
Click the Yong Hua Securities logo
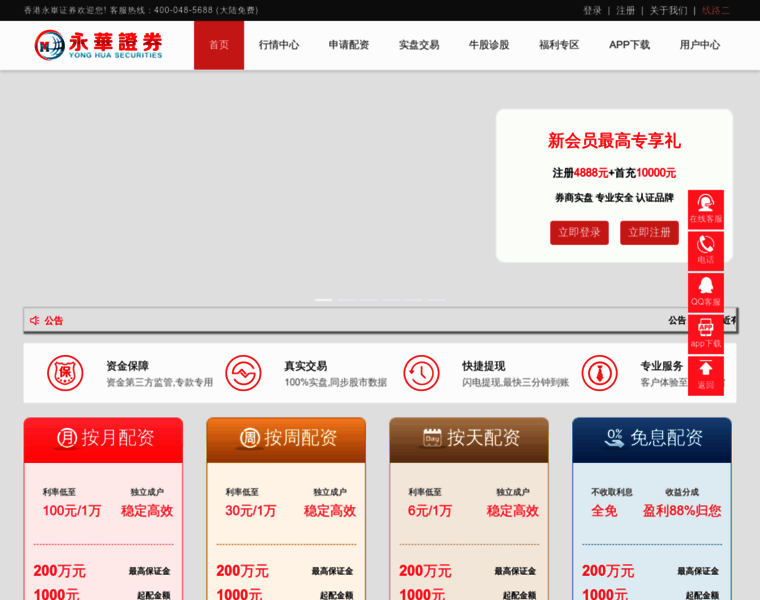point(98,45)
